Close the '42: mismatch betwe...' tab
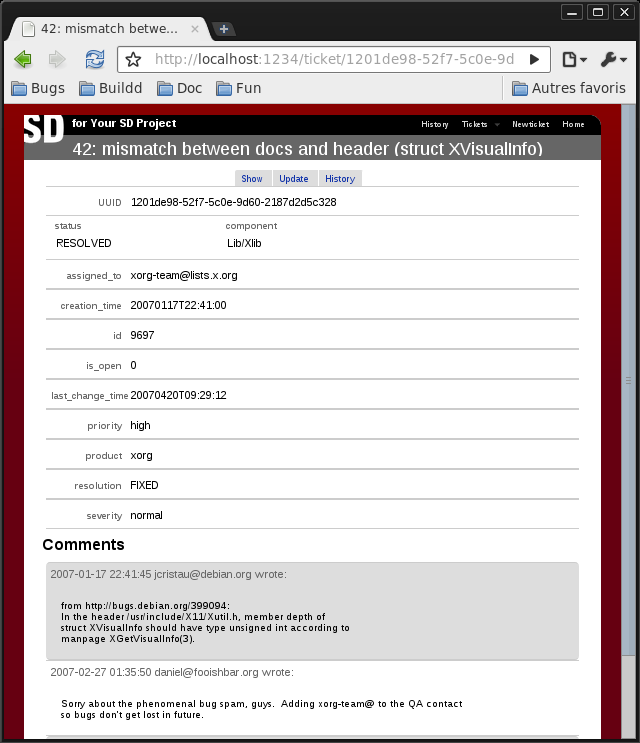This screenshot has width=640, height=743. pyautogui.click(x=194, y=29)
